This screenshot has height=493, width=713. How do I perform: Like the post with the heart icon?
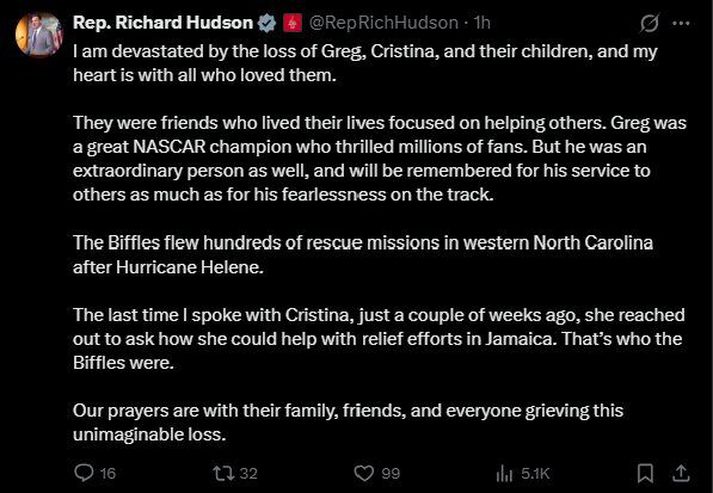[364, 472]
